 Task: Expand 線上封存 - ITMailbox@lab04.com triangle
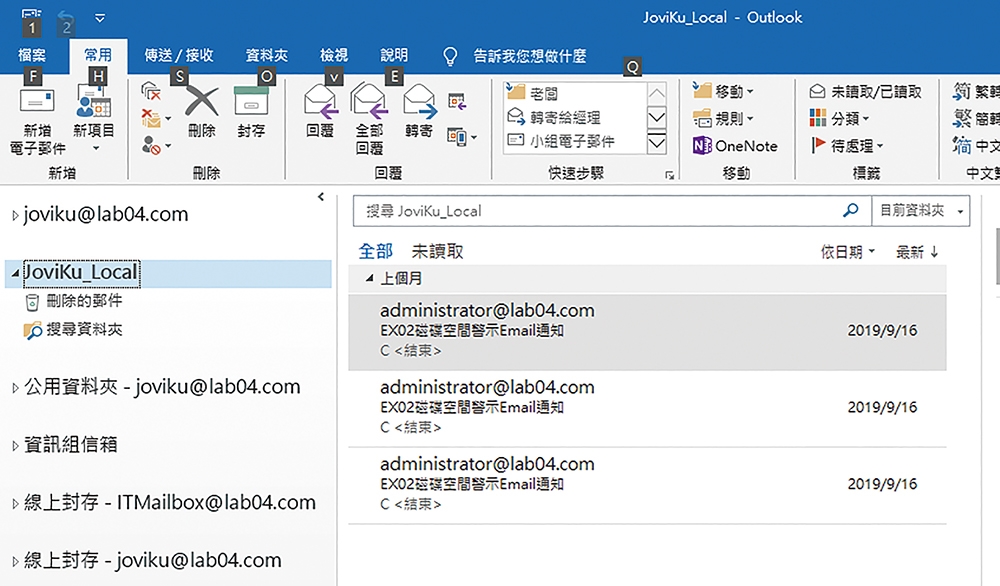point(15,504)
